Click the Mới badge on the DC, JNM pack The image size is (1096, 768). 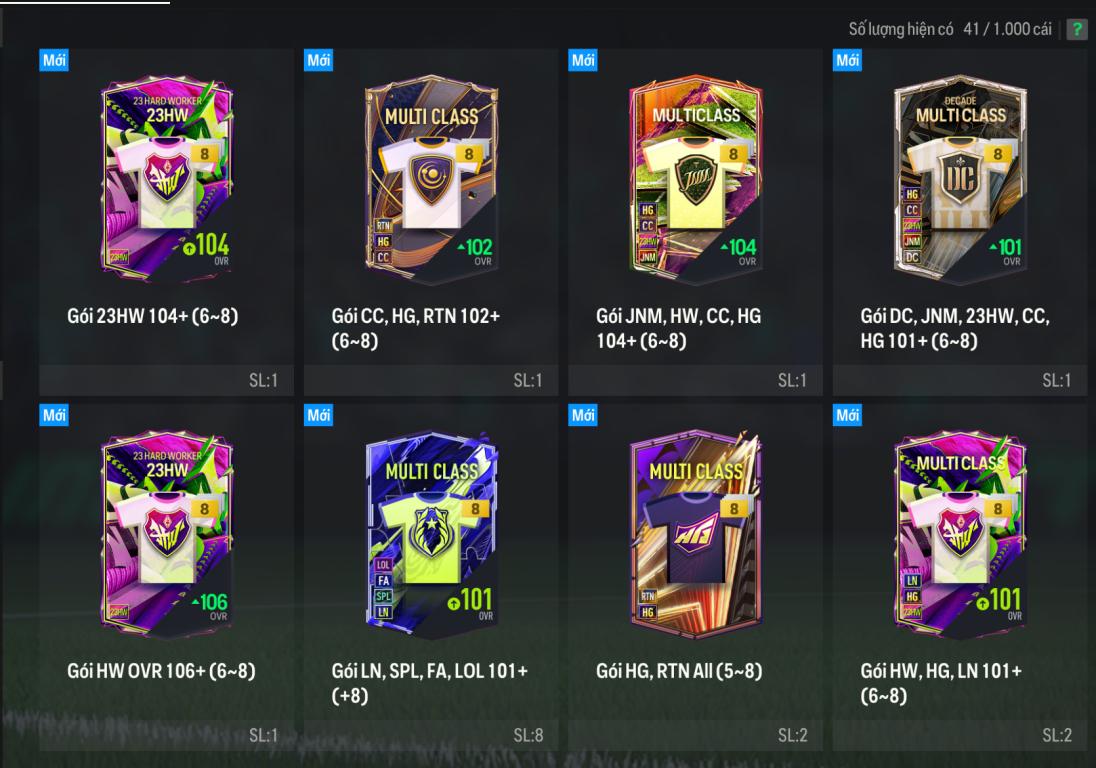[x=847, y=60]
